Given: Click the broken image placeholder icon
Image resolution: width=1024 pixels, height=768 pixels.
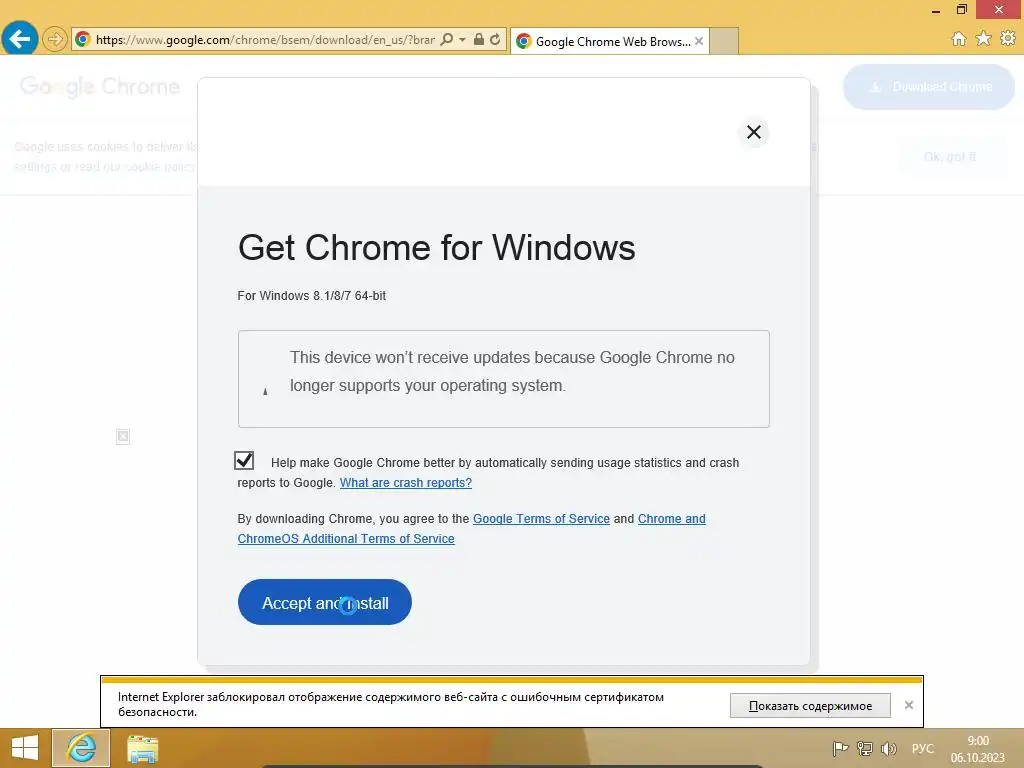Looking at the screenshot, I should tap(123, 436).
